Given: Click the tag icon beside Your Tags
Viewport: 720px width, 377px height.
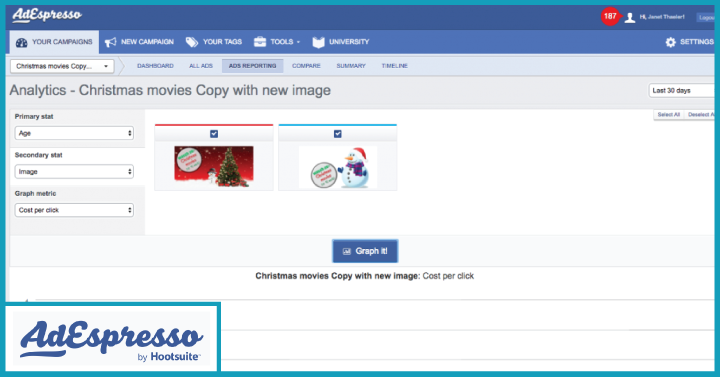Looking at the screenshot, I should (x=191, y=42).
